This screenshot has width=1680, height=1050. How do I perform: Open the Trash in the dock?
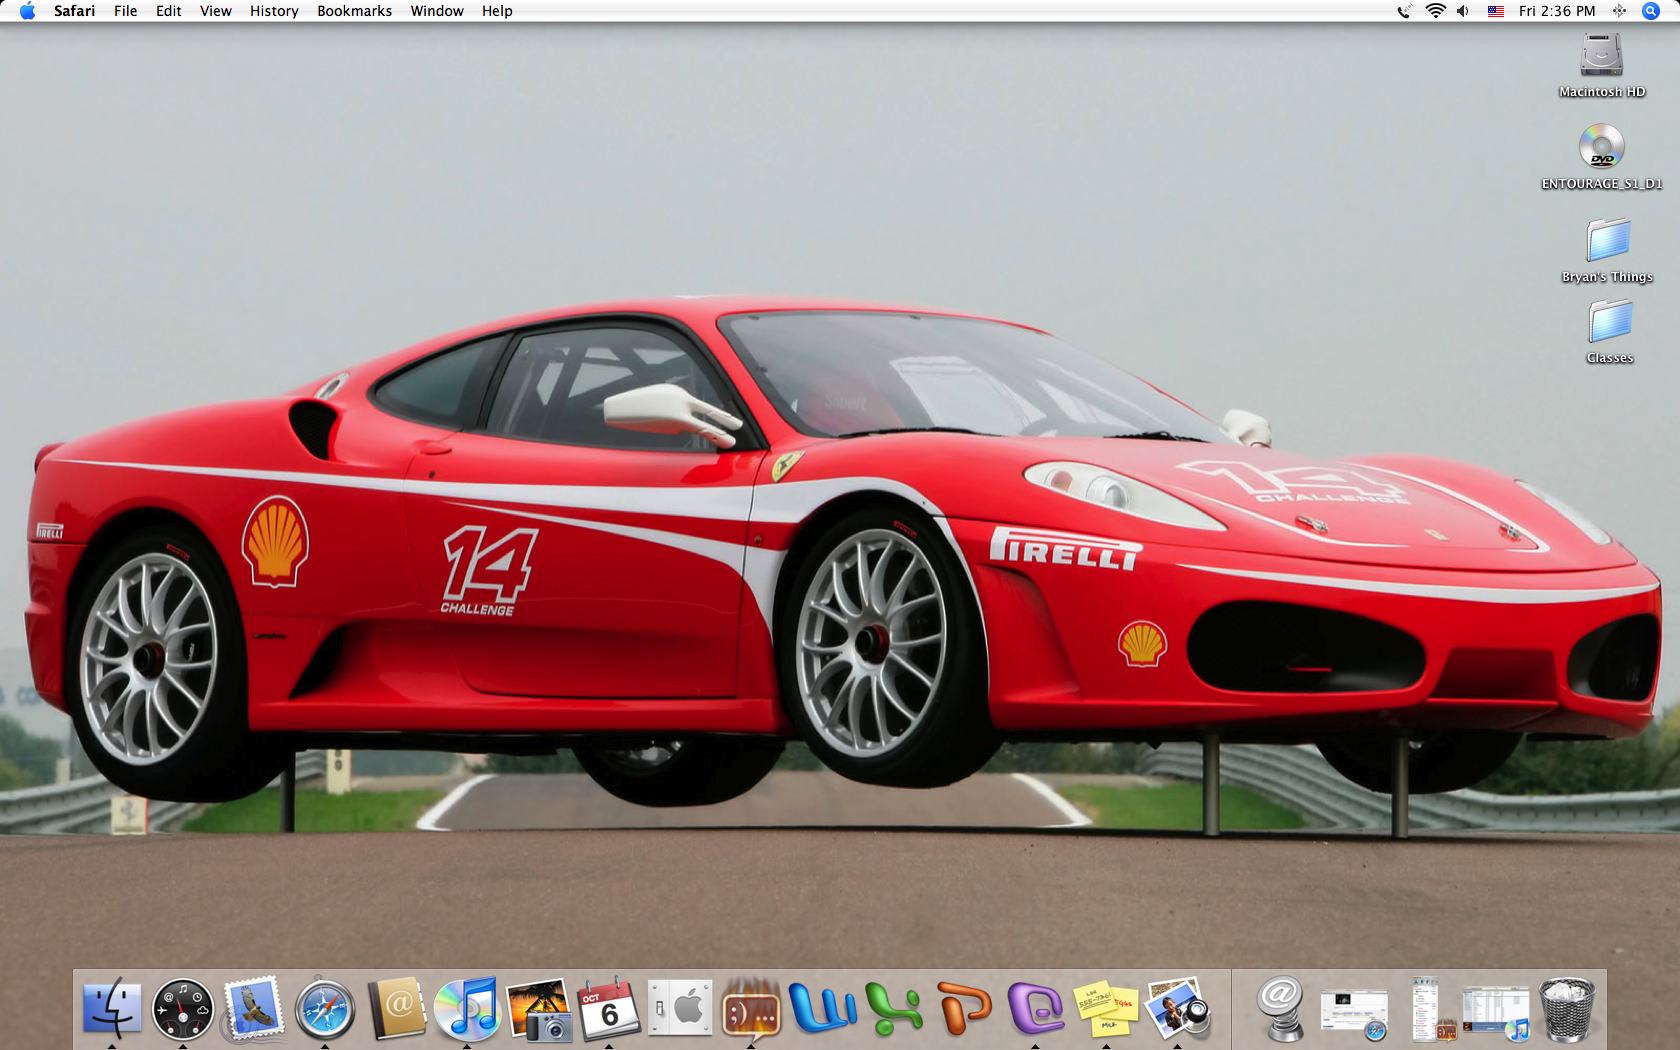tap(1566, 1009)
